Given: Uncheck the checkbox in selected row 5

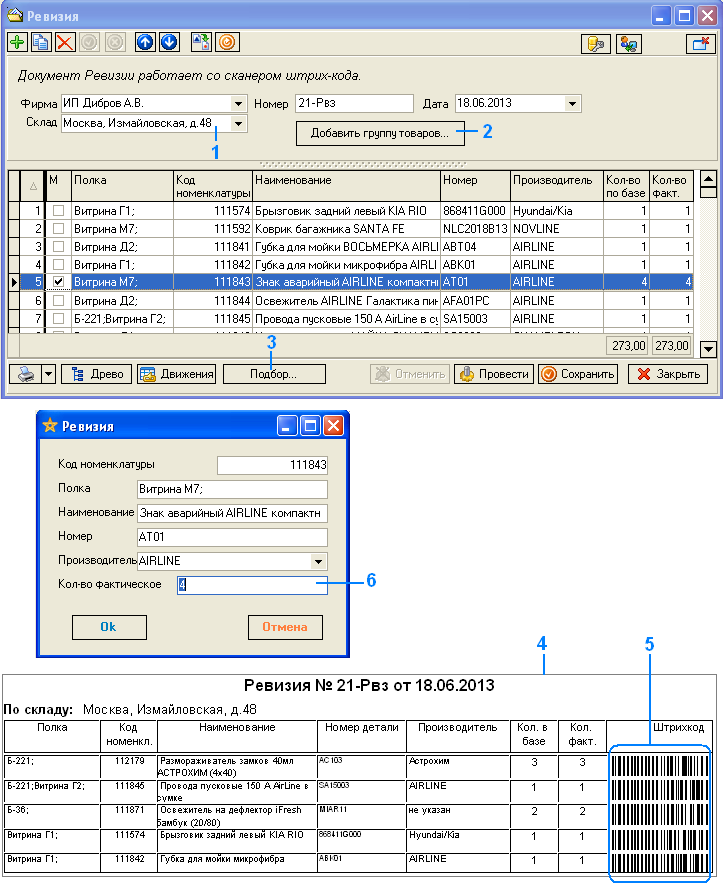Looking at the screenshot, I should pos(58,282).
